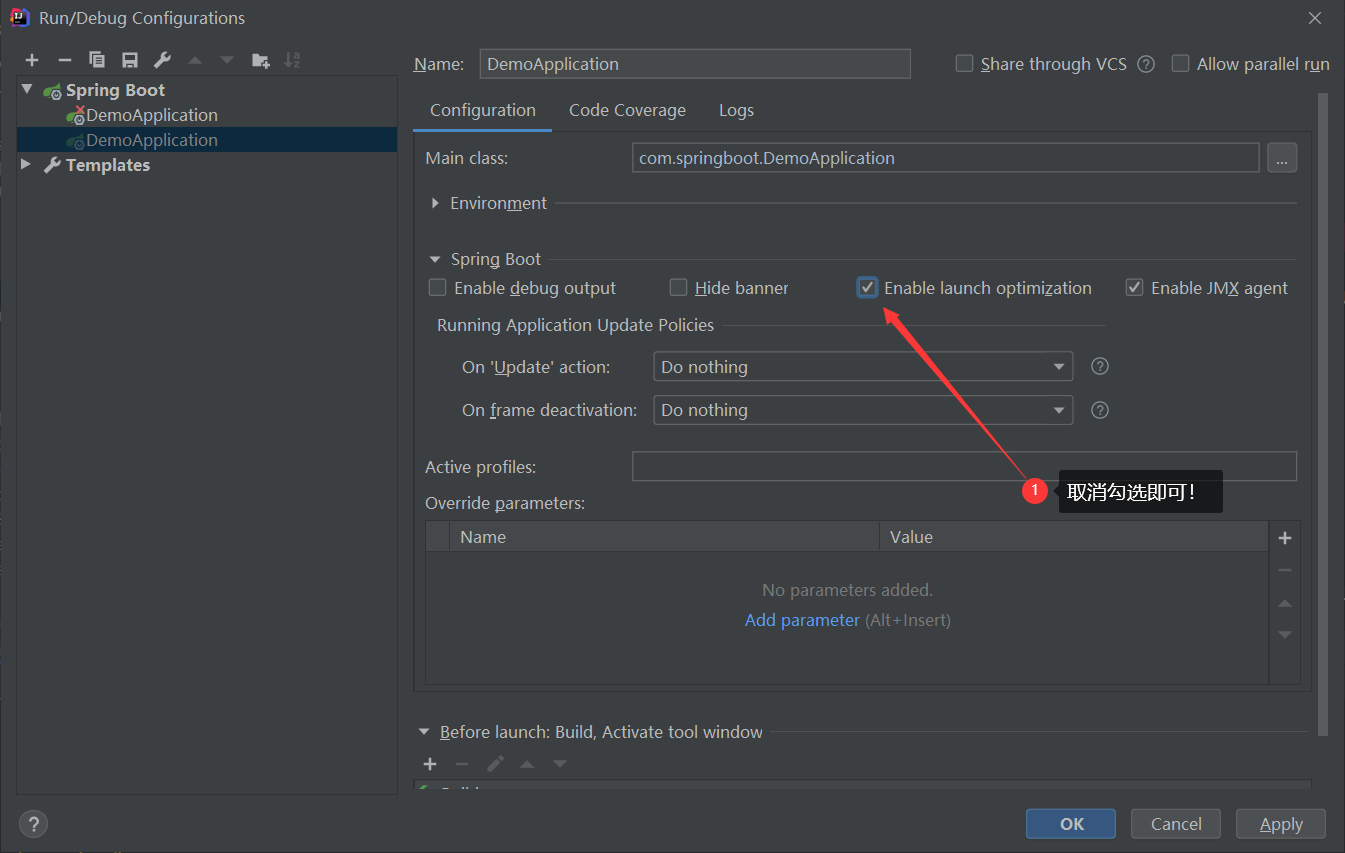Save the configuration with the floppy disk icon
Image resolution: width=1345 pixels, height=853 pixels.
pos(129,59)
